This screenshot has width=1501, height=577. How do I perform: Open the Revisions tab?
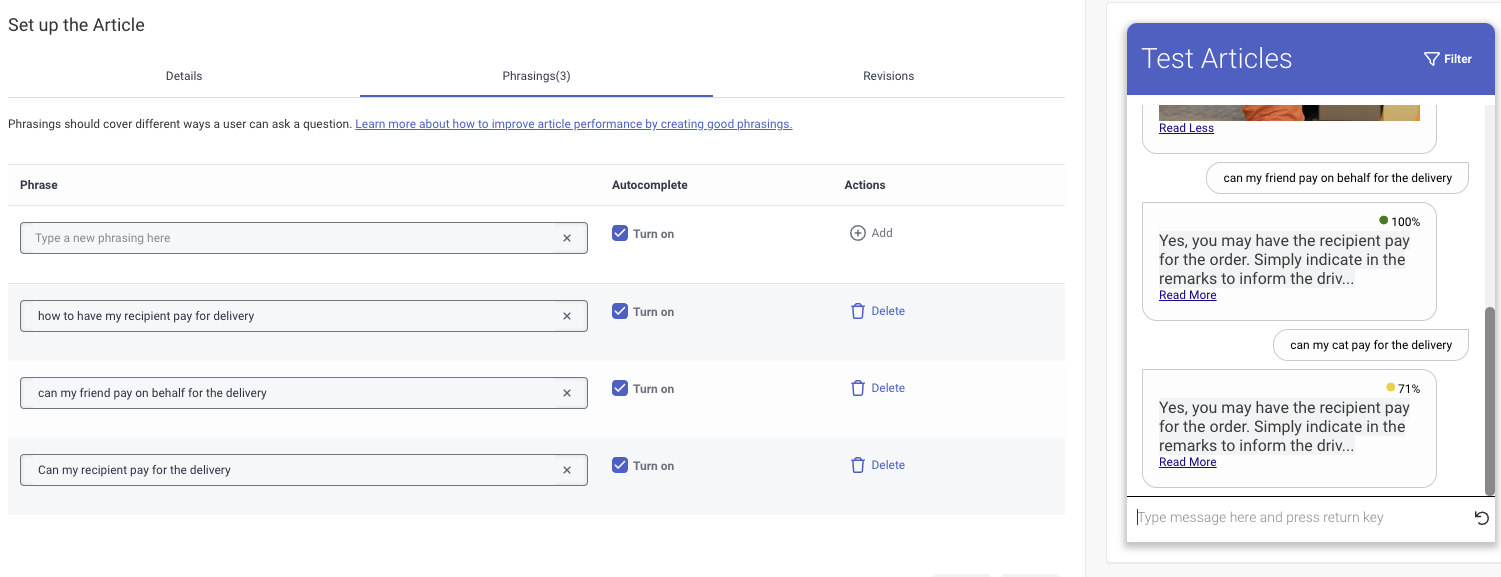coord(888,76)
